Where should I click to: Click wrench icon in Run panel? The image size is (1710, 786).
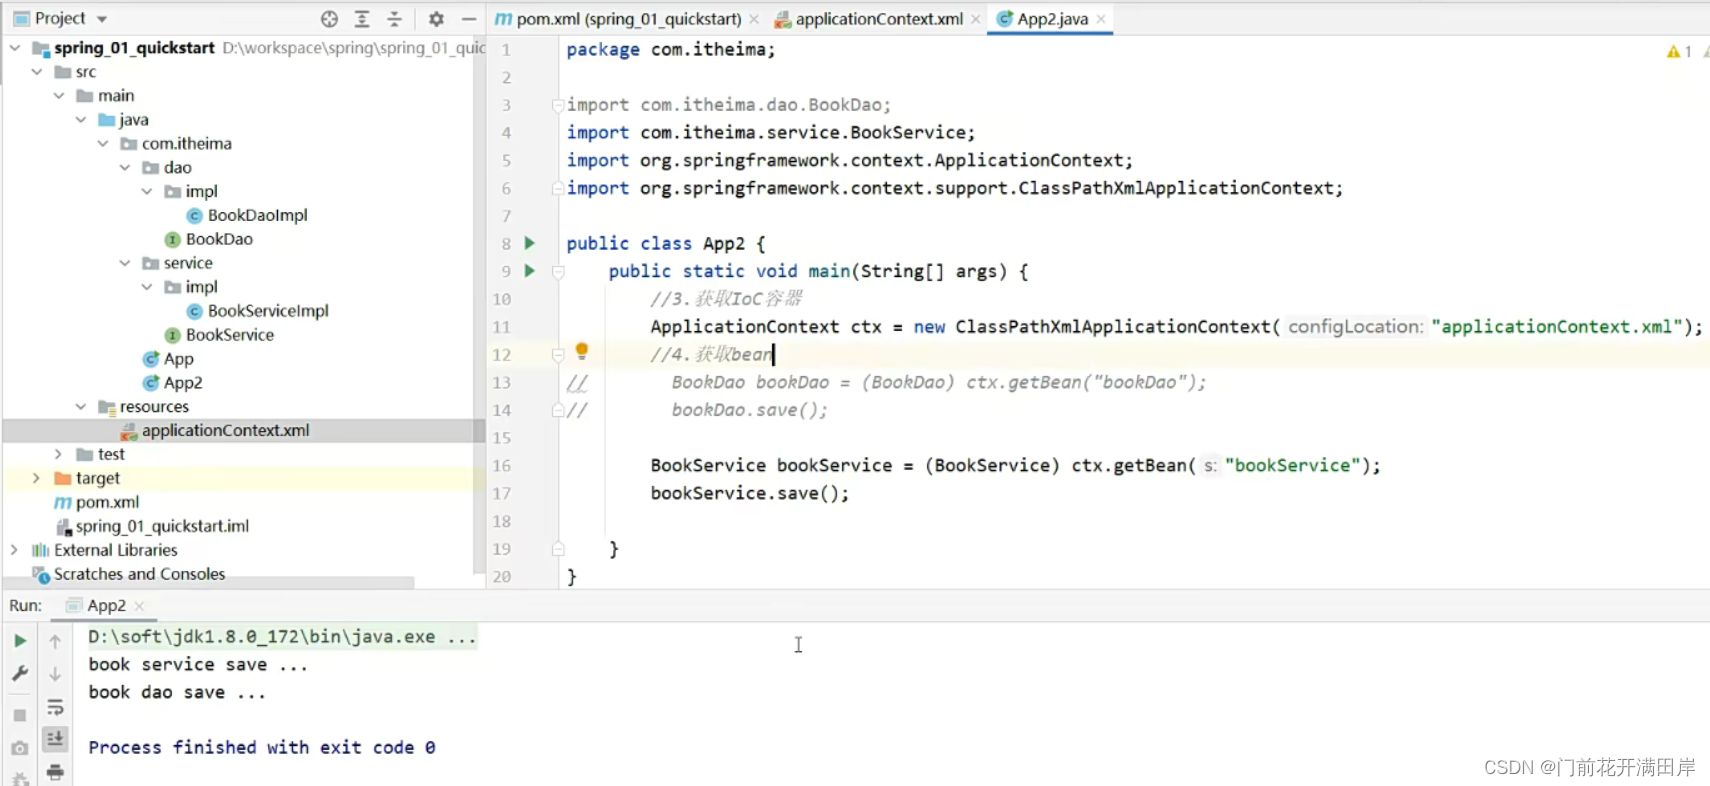[20, 674]
